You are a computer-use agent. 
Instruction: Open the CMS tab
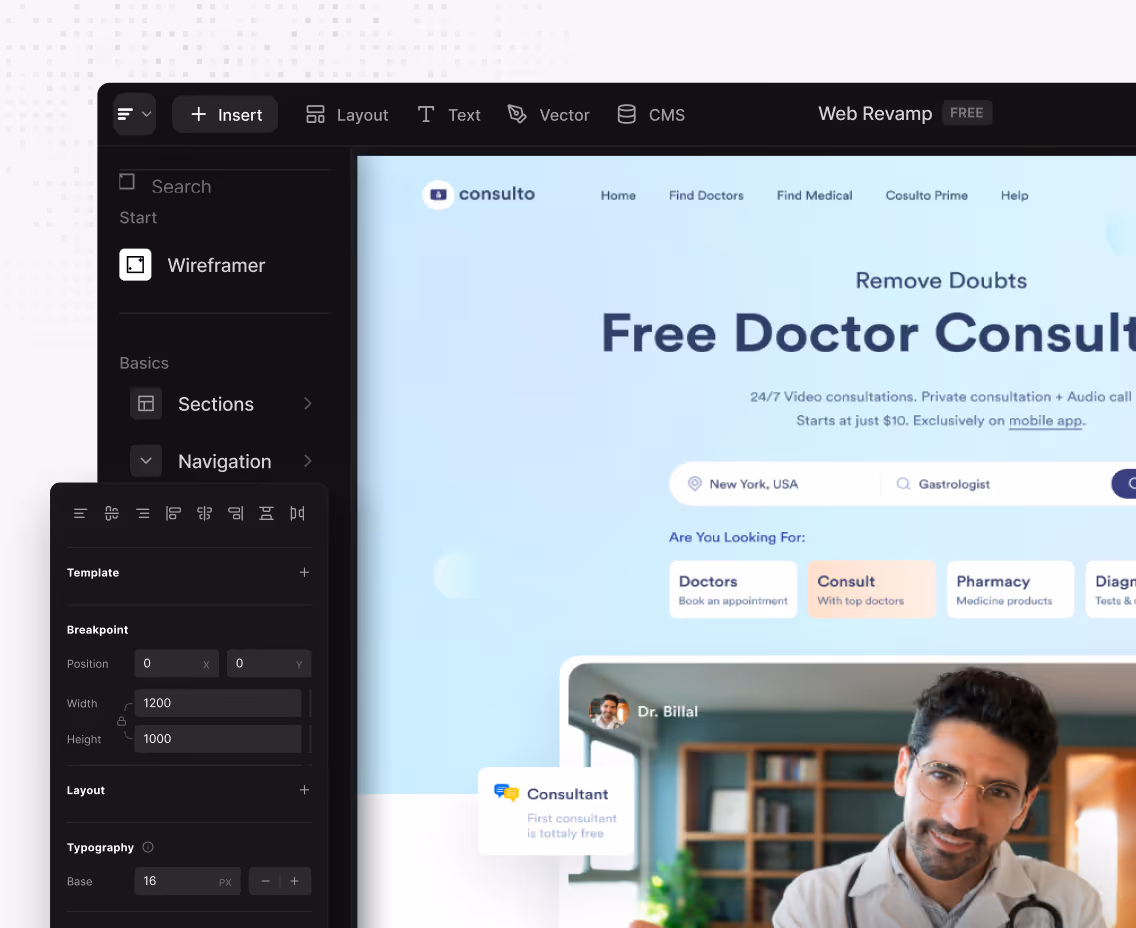[651, 114]
